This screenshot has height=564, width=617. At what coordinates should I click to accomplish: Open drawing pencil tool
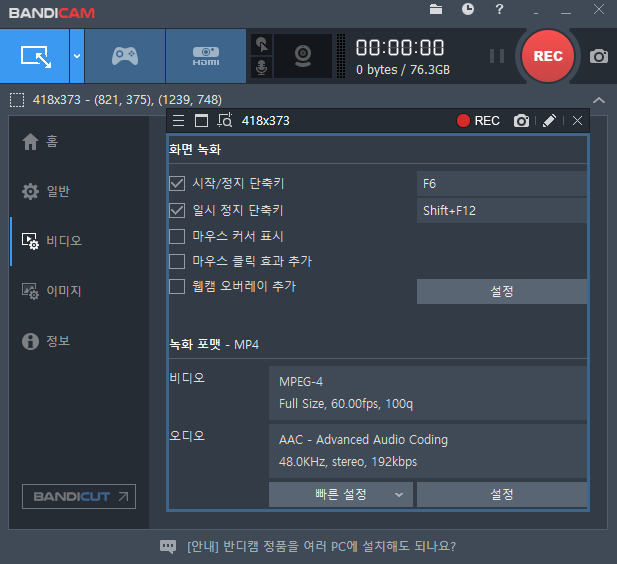549,121
